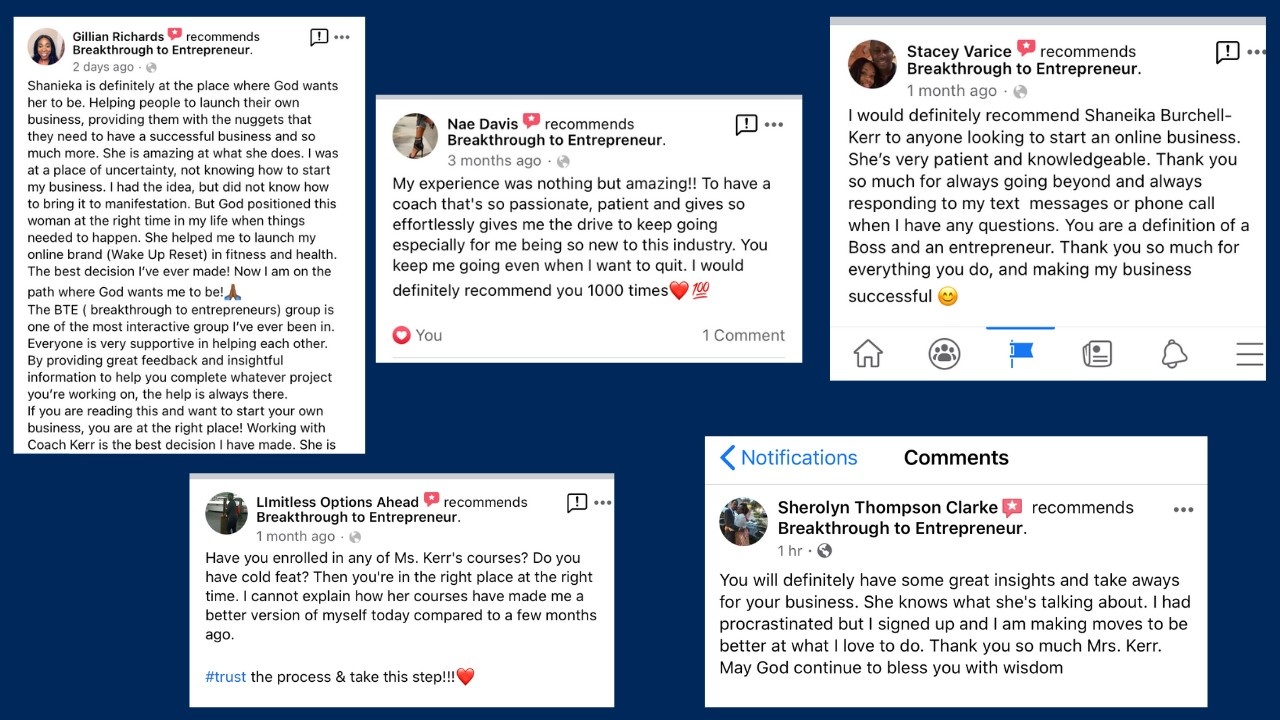Screen dimensions: 1280x720
Task: Click the #trust hashtag link
Action: (226, 677)
